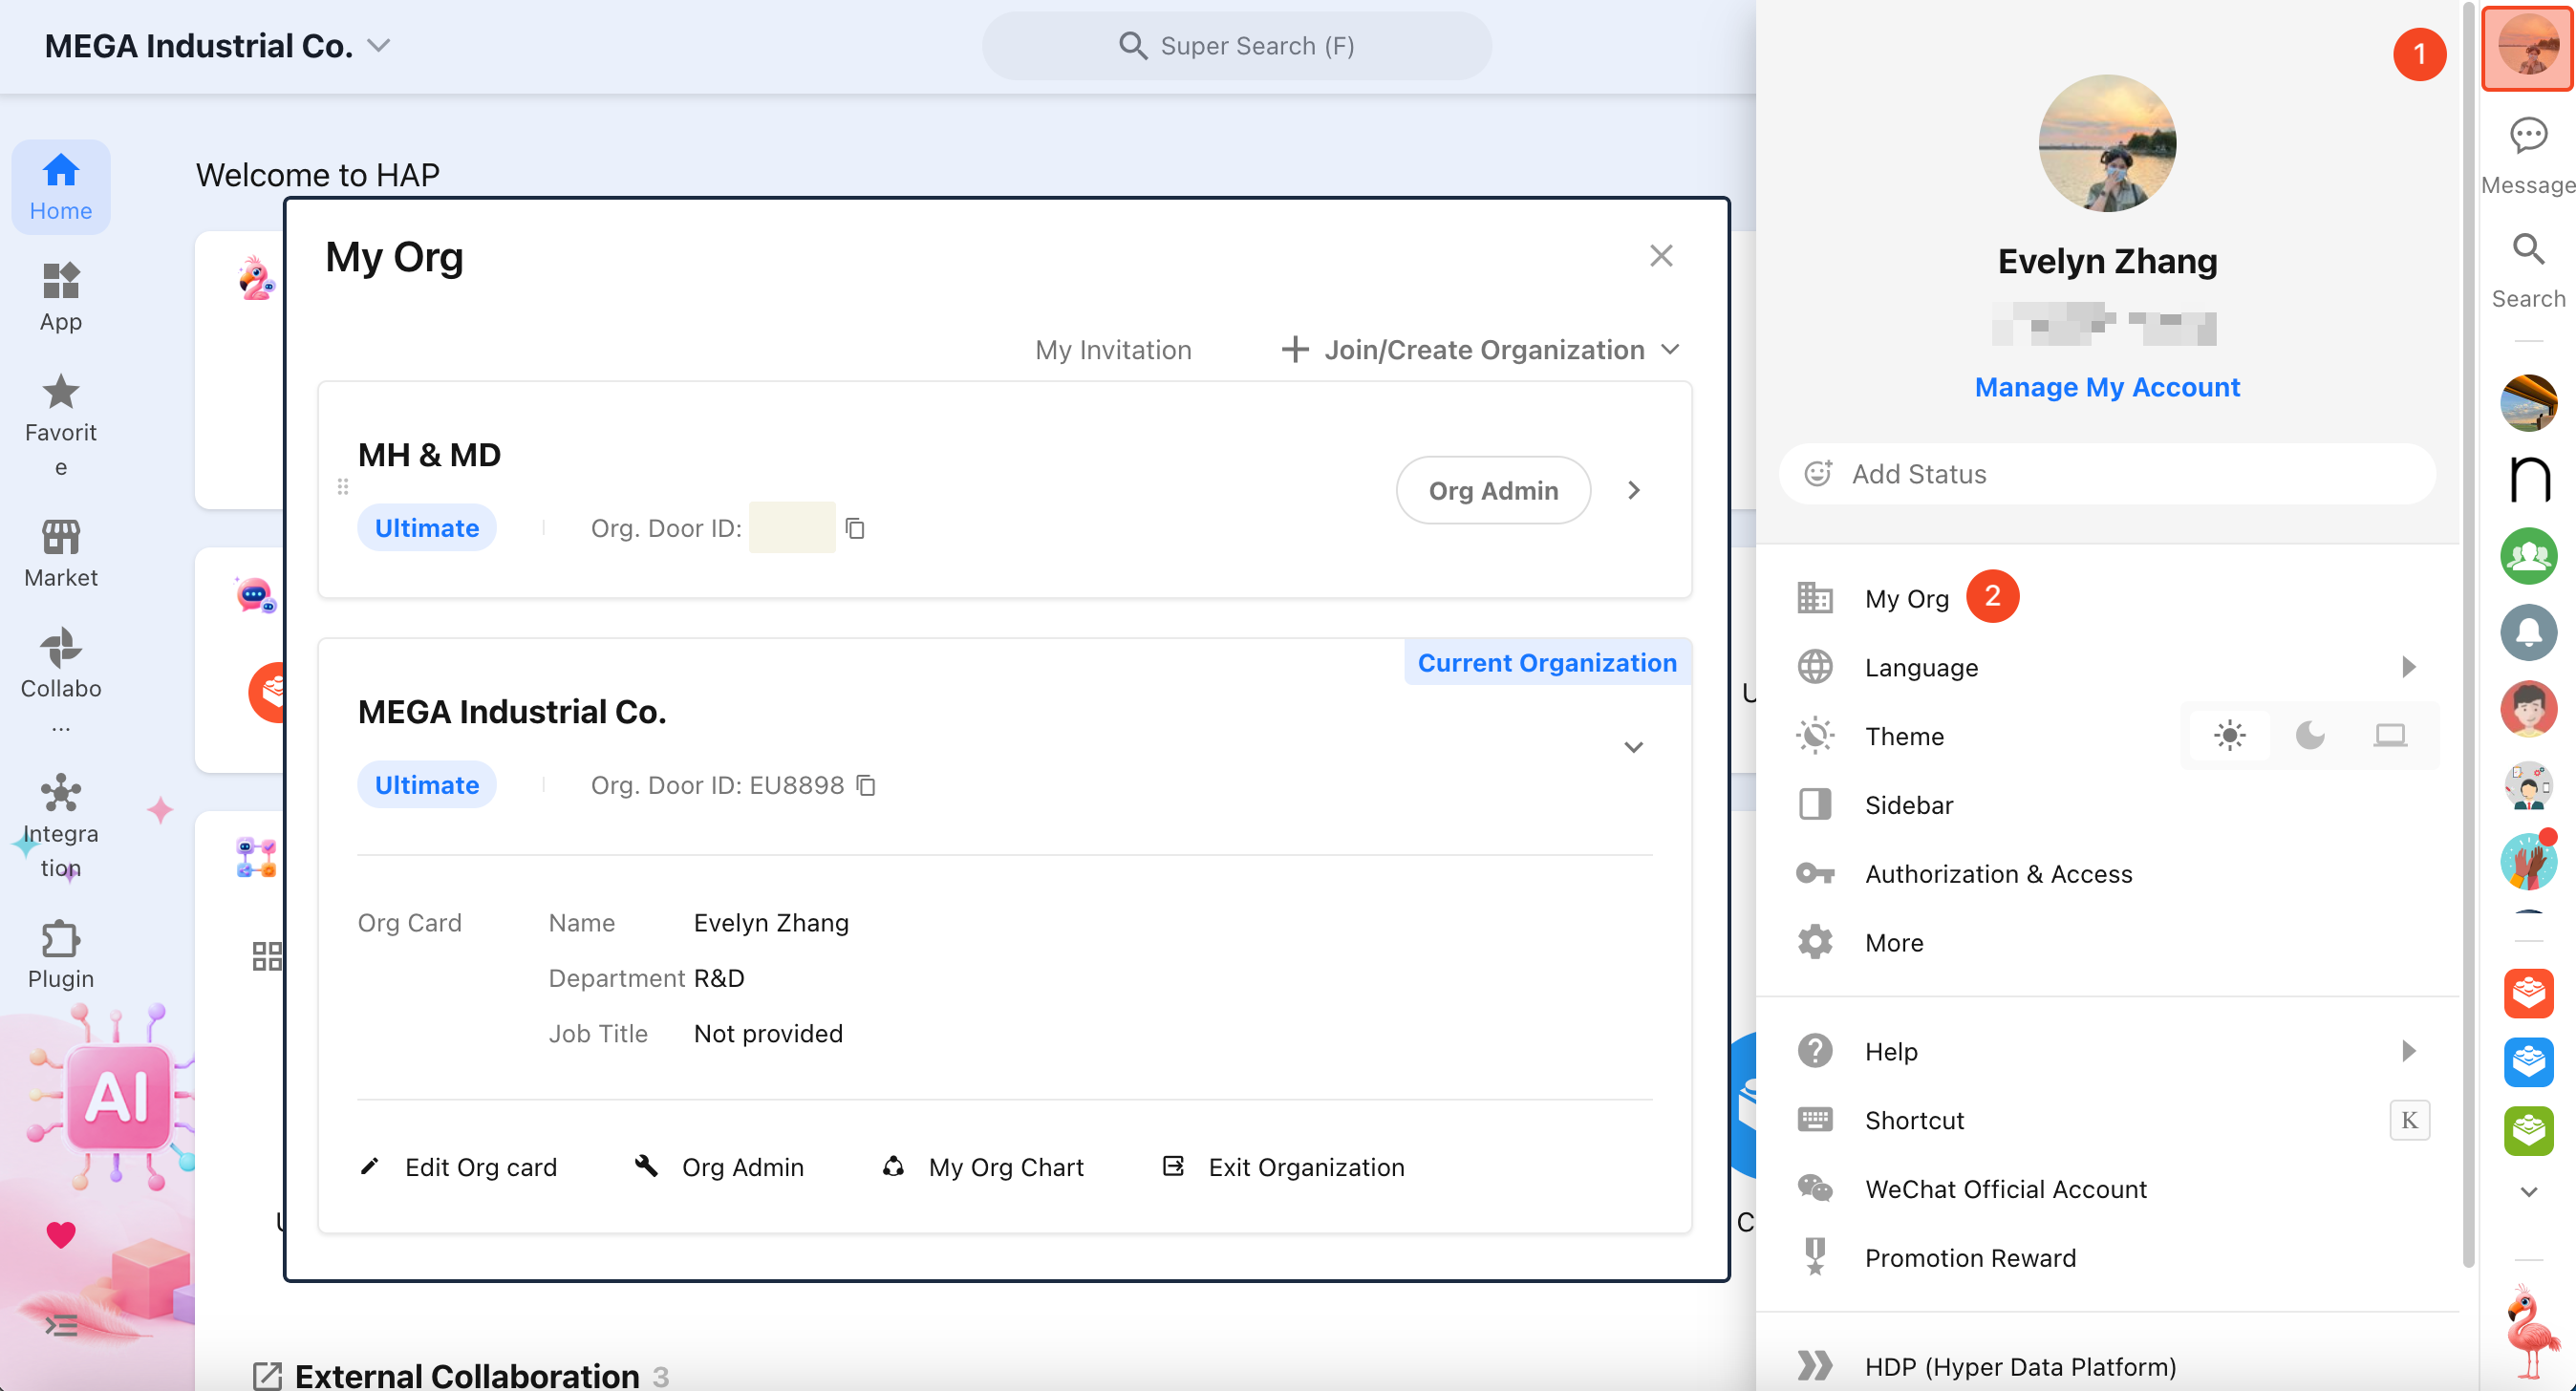Click the Language globe icon
The image size is (2576, 1391).
pos(1814,667)
